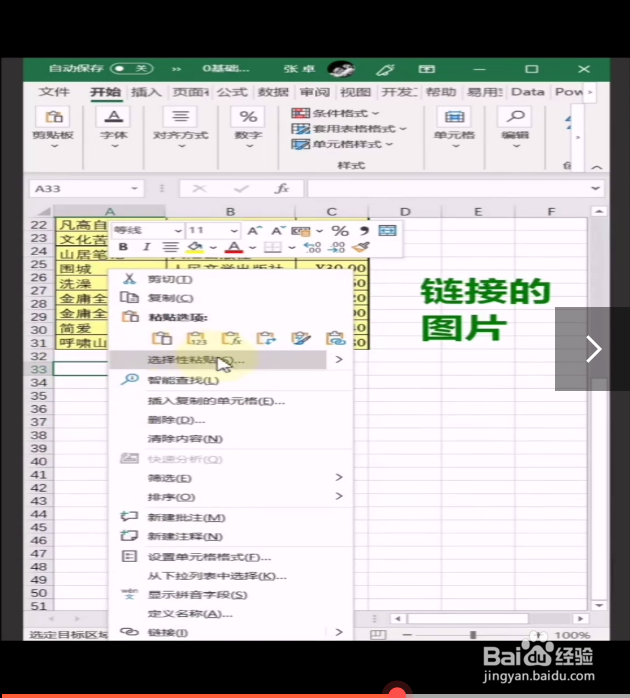Click italic I in mini toolbar
630x698 pixels.
pos(146,247)
